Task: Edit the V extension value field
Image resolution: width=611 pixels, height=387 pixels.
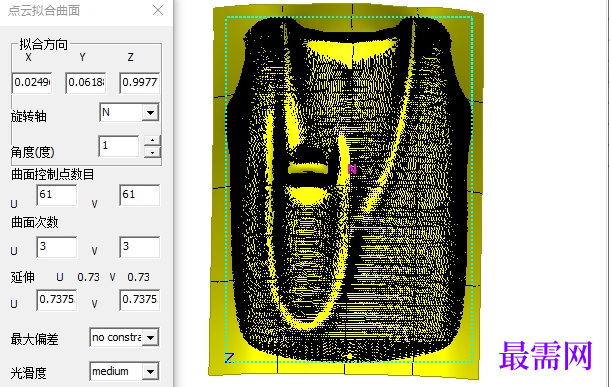Action: tap(140, 300)
